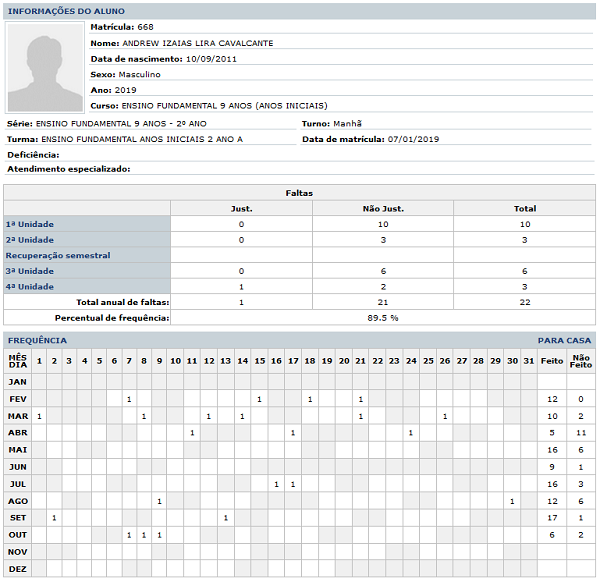Click the DEZ month row label
This screenshot has height=582, width=600.
click(x=17, y=568)
